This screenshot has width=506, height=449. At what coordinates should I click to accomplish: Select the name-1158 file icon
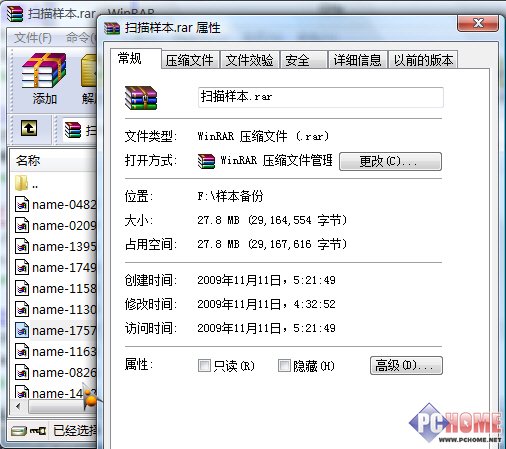(x=22, y=289)
